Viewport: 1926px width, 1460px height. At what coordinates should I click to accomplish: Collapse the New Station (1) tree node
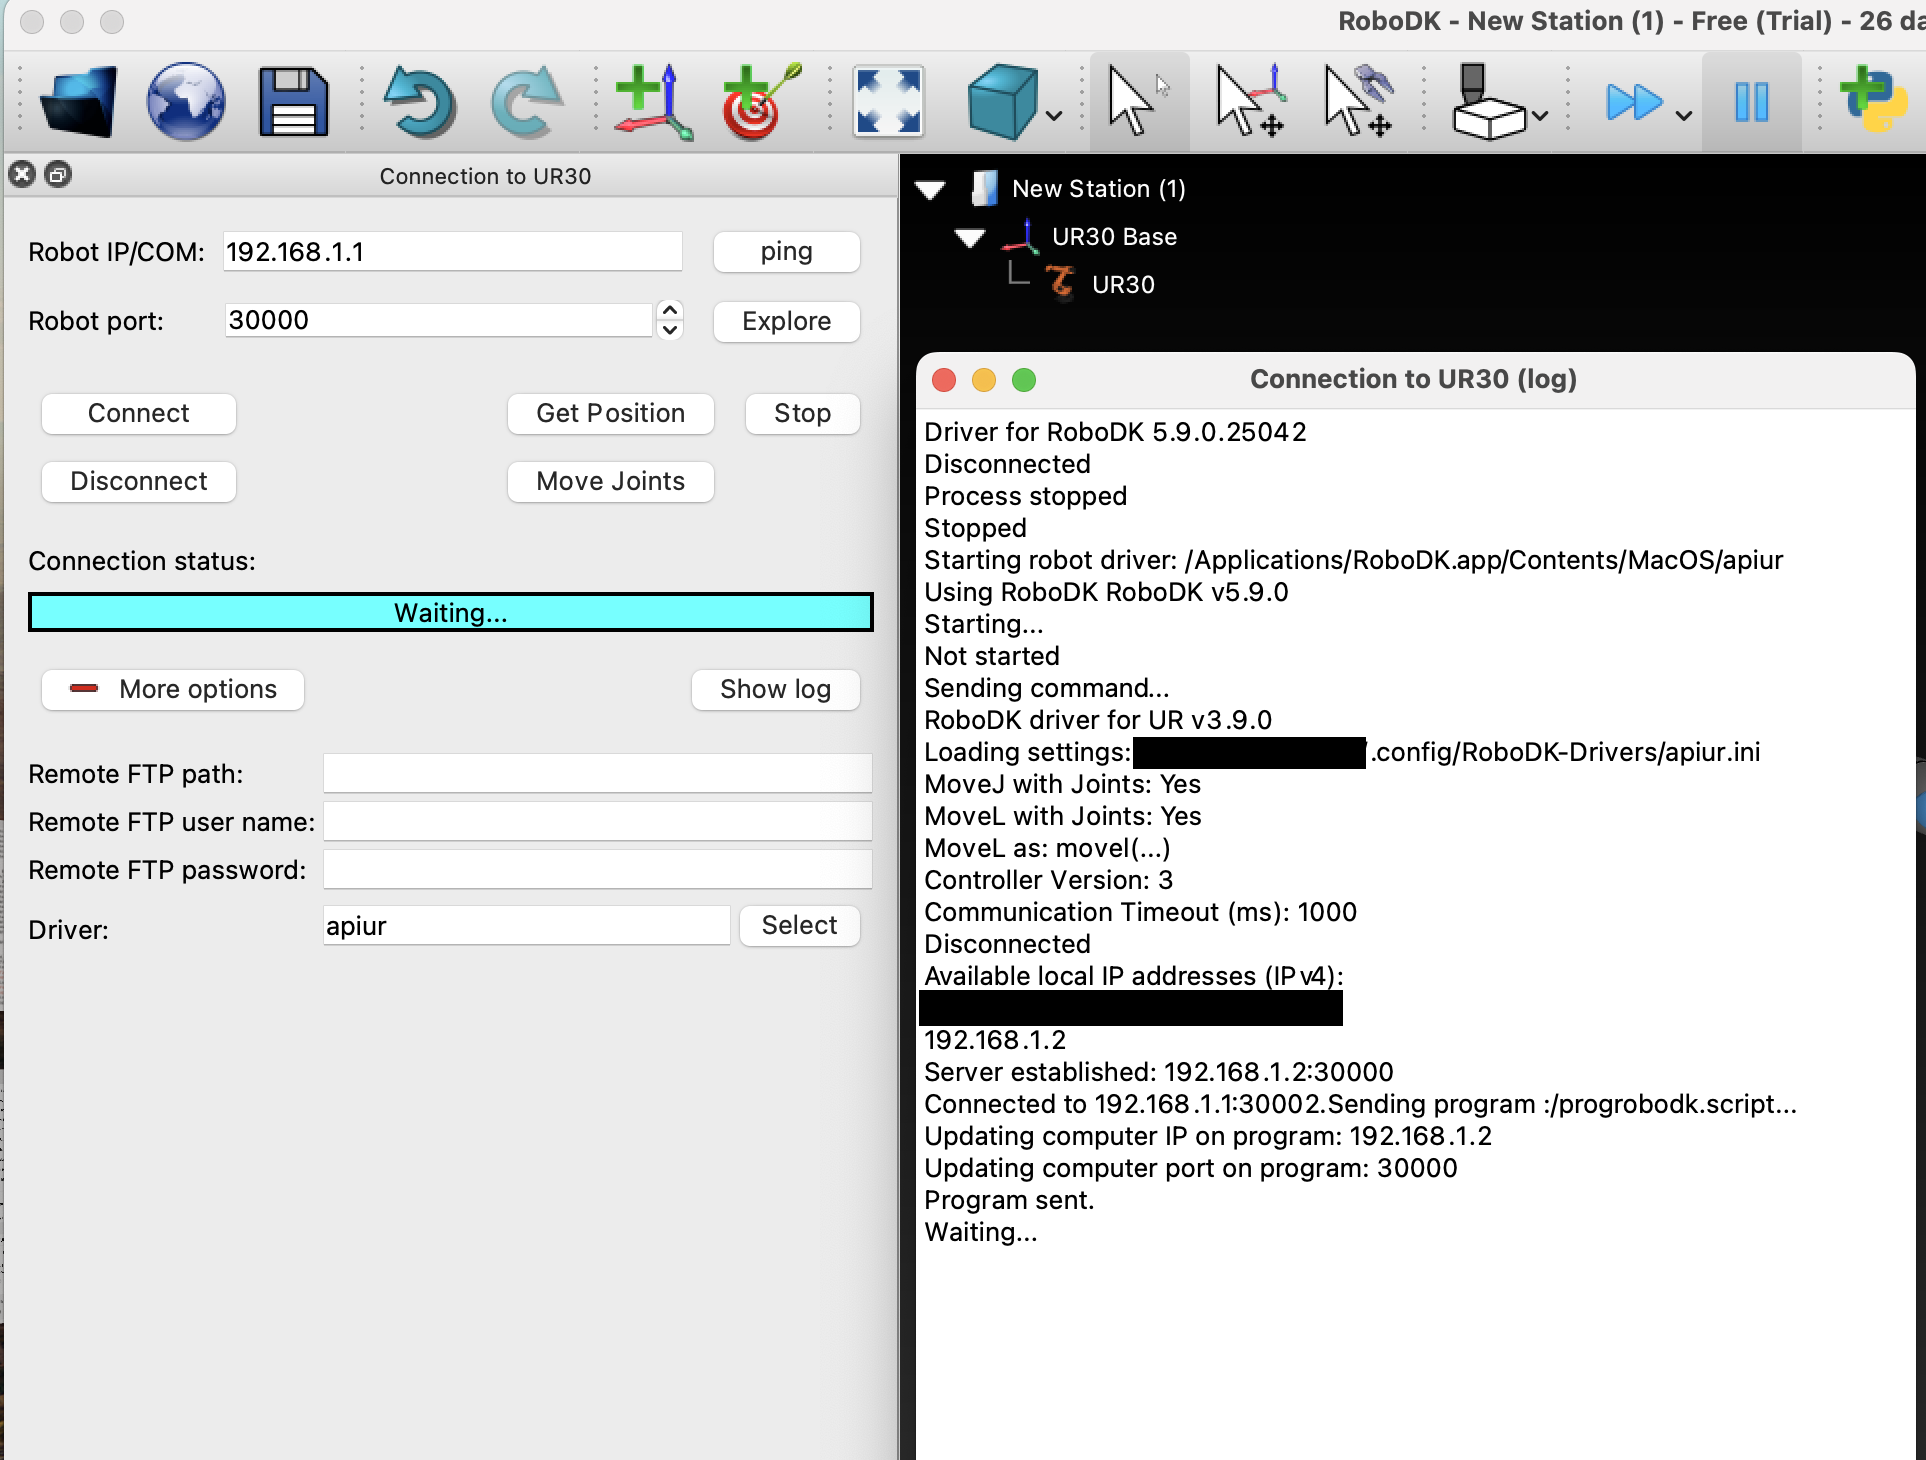coord(931,190)
